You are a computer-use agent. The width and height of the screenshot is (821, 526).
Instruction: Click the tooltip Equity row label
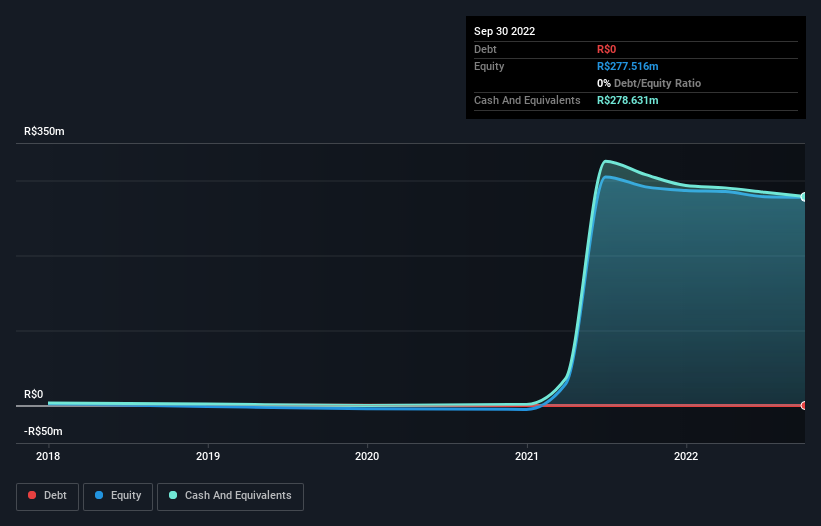[x=489, y=66]
